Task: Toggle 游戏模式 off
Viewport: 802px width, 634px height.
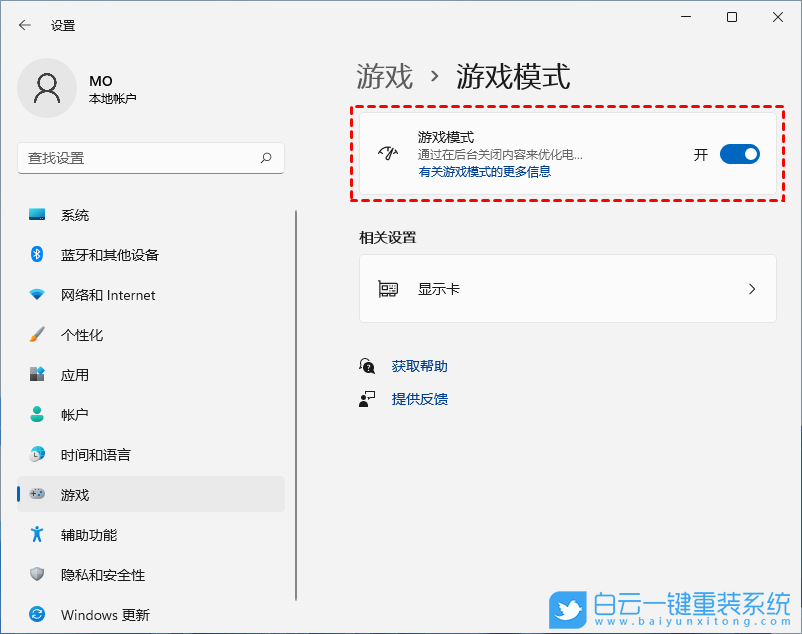Action: tap(740, 154)
